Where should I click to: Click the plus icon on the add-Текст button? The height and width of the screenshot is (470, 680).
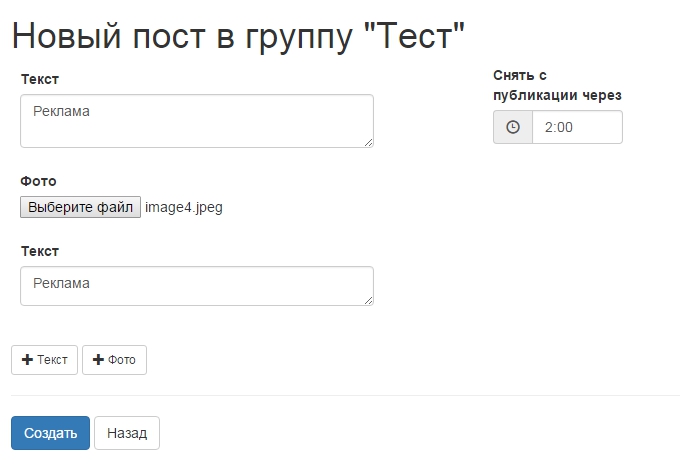[x=27, y=360]
